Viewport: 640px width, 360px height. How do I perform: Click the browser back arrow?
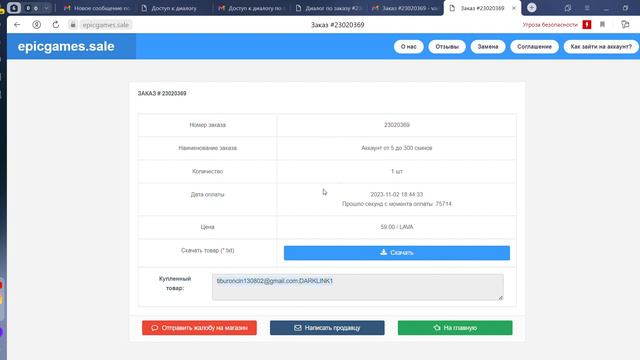(17, 25)
